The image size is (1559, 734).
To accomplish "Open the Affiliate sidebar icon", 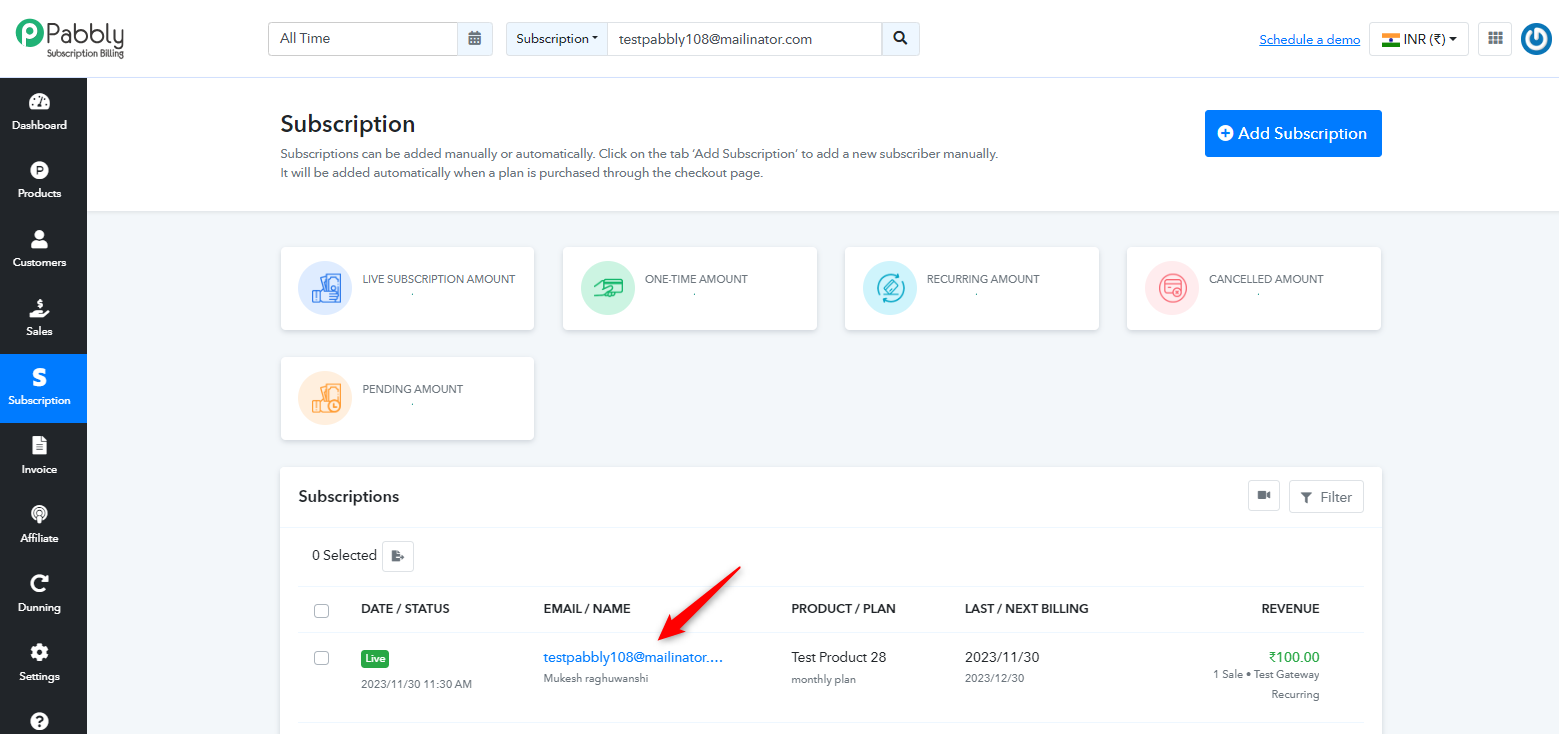I will pyautogui.click(x=39, y=515).
